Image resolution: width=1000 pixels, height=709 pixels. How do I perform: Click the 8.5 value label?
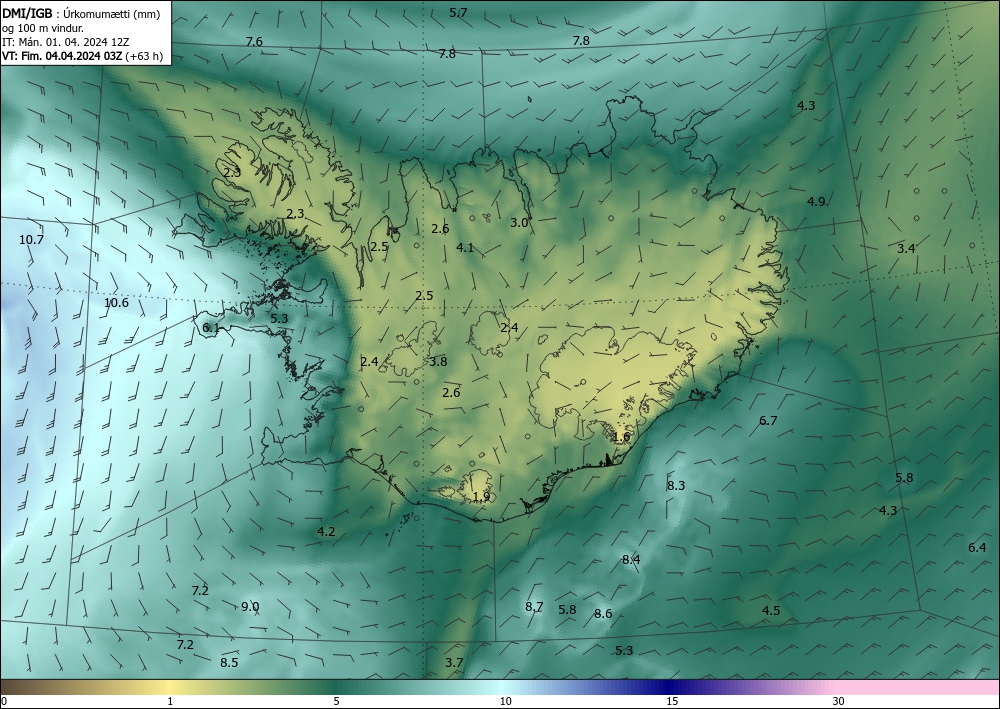[229, 662]
